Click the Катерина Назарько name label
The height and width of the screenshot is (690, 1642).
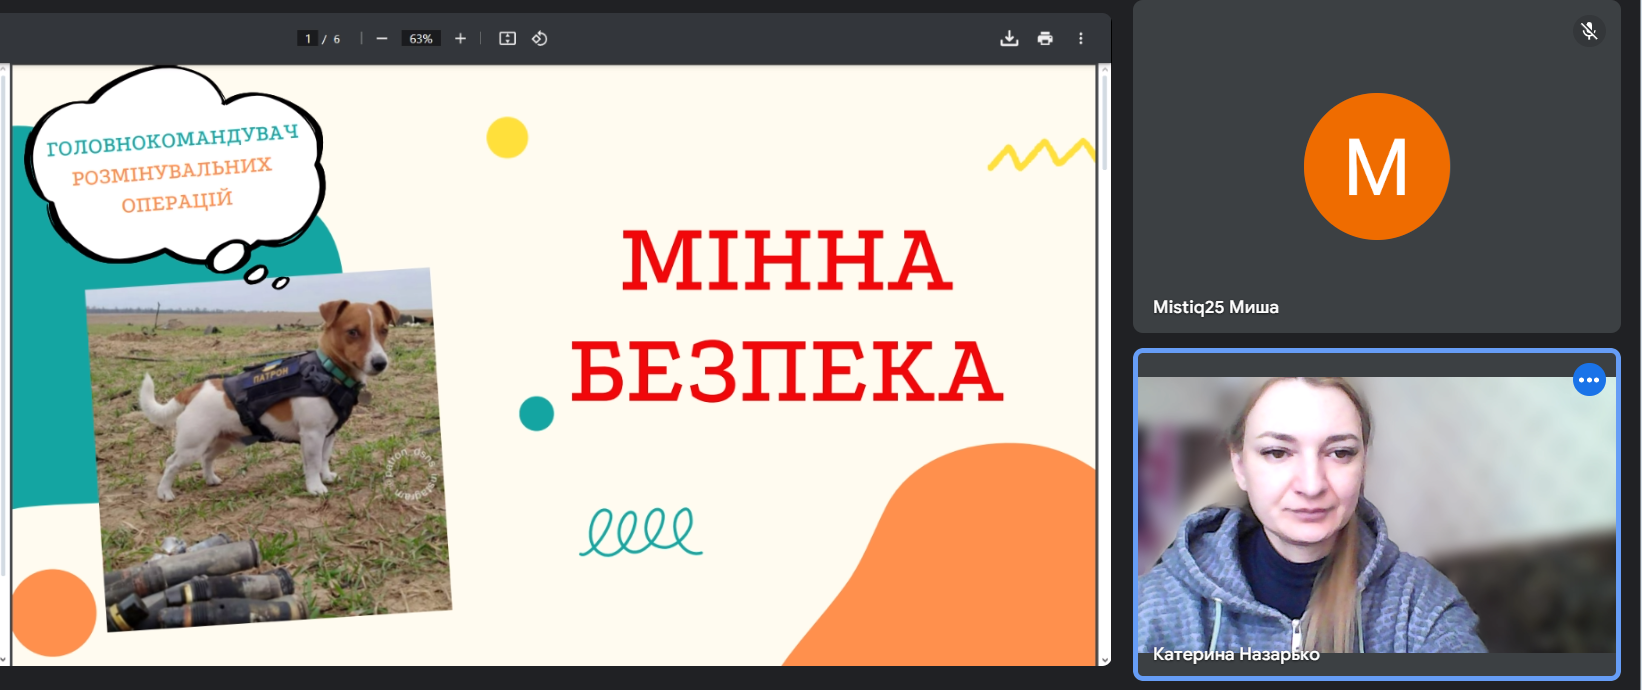[x=1236, y=654]
